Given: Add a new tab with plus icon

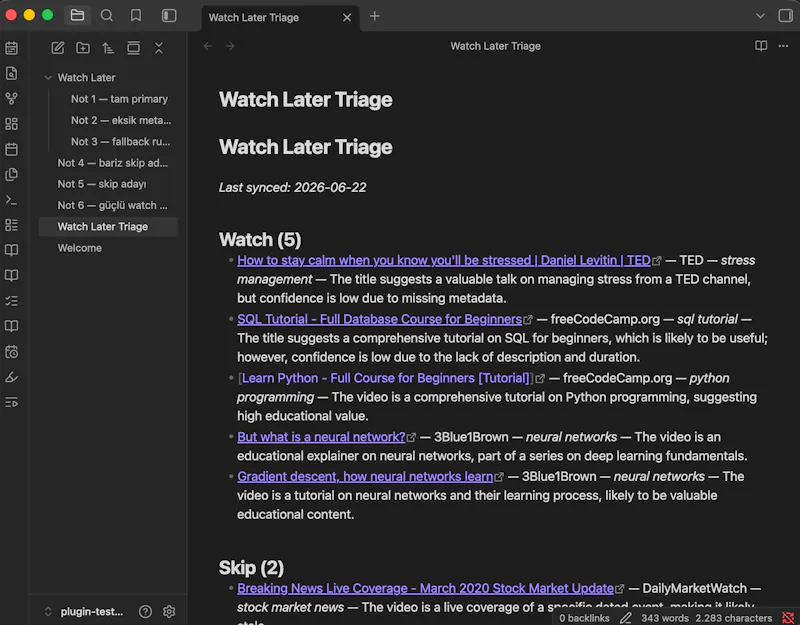Looking at the screenshot, I should click(x=374, y=16).
